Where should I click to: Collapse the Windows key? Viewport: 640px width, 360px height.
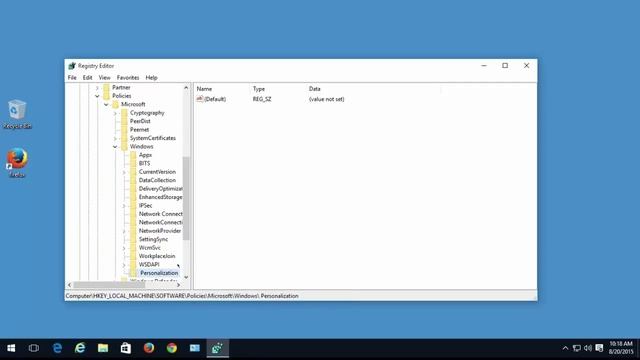115,147
